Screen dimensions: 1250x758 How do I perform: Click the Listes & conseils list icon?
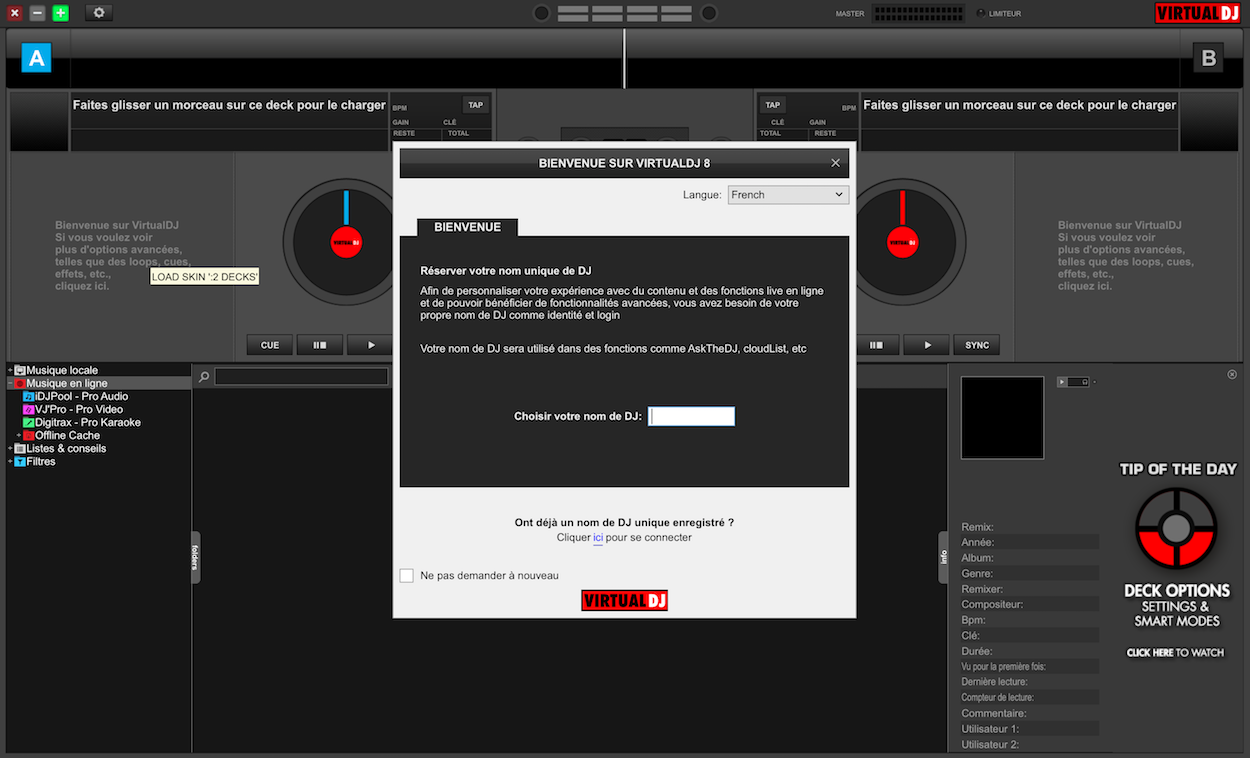point(20,448)
